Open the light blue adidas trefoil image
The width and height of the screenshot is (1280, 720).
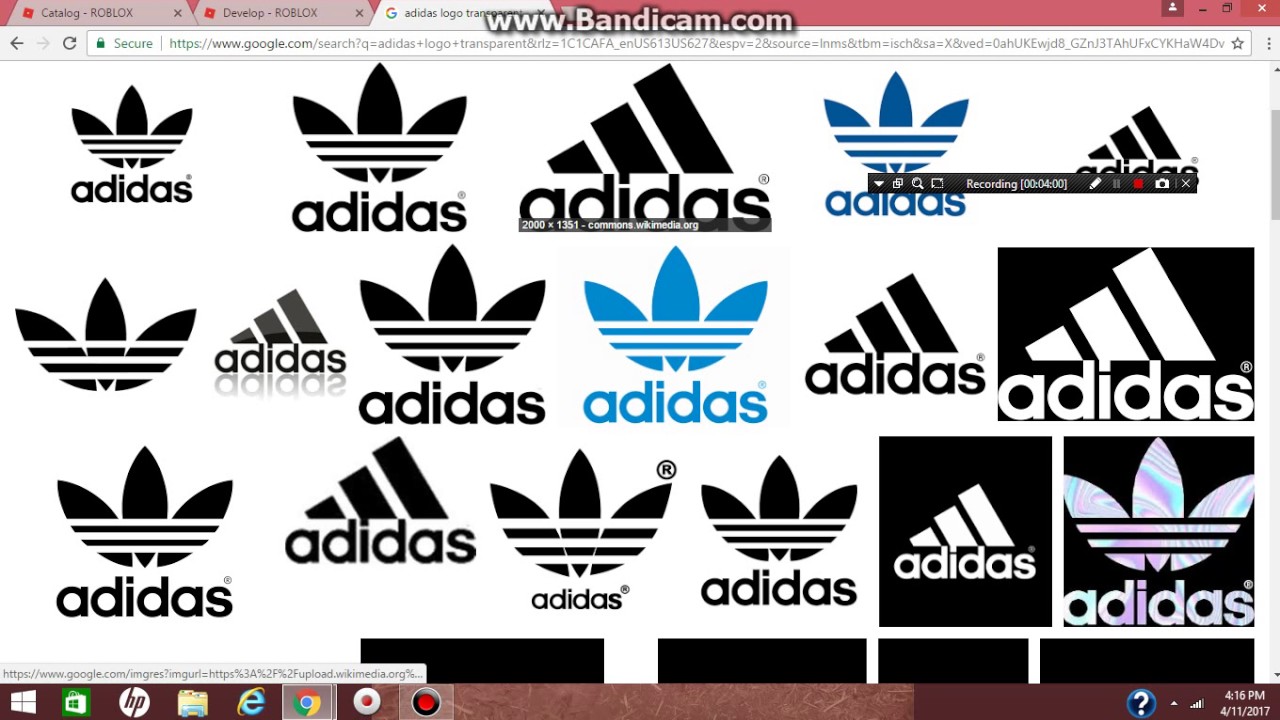pos(675,335)
